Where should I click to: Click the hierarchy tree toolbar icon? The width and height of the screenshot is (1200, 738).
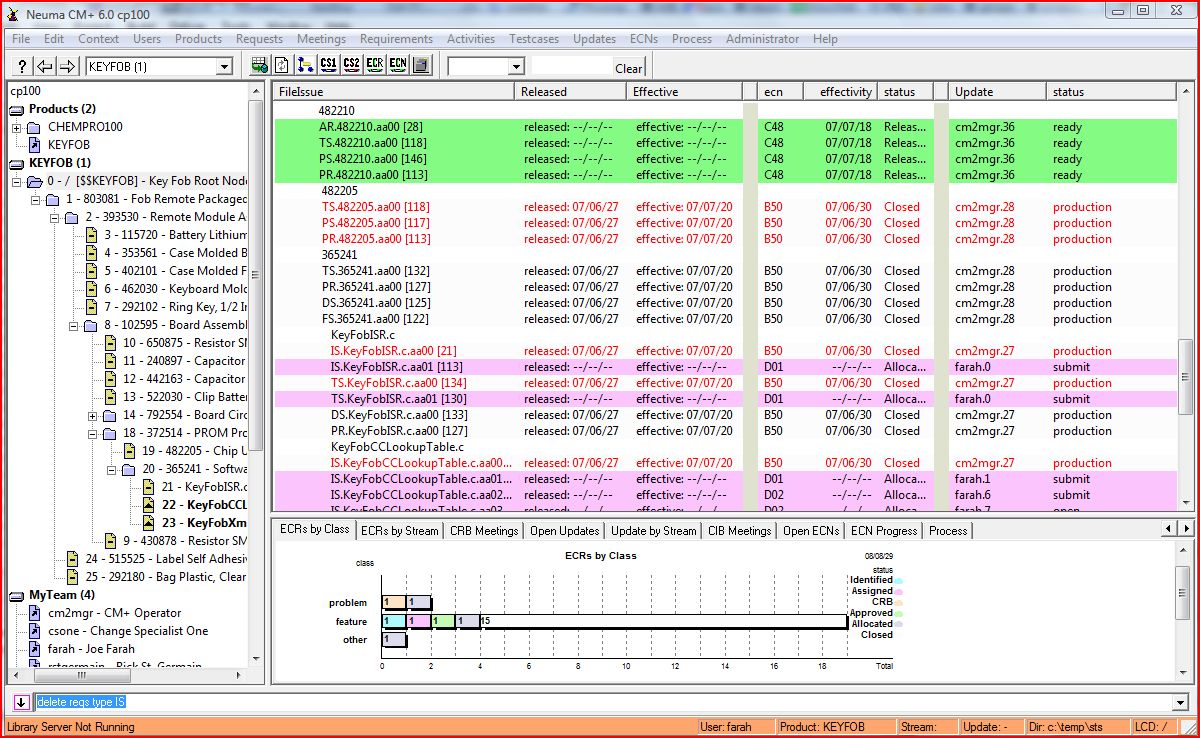point(305,67)
